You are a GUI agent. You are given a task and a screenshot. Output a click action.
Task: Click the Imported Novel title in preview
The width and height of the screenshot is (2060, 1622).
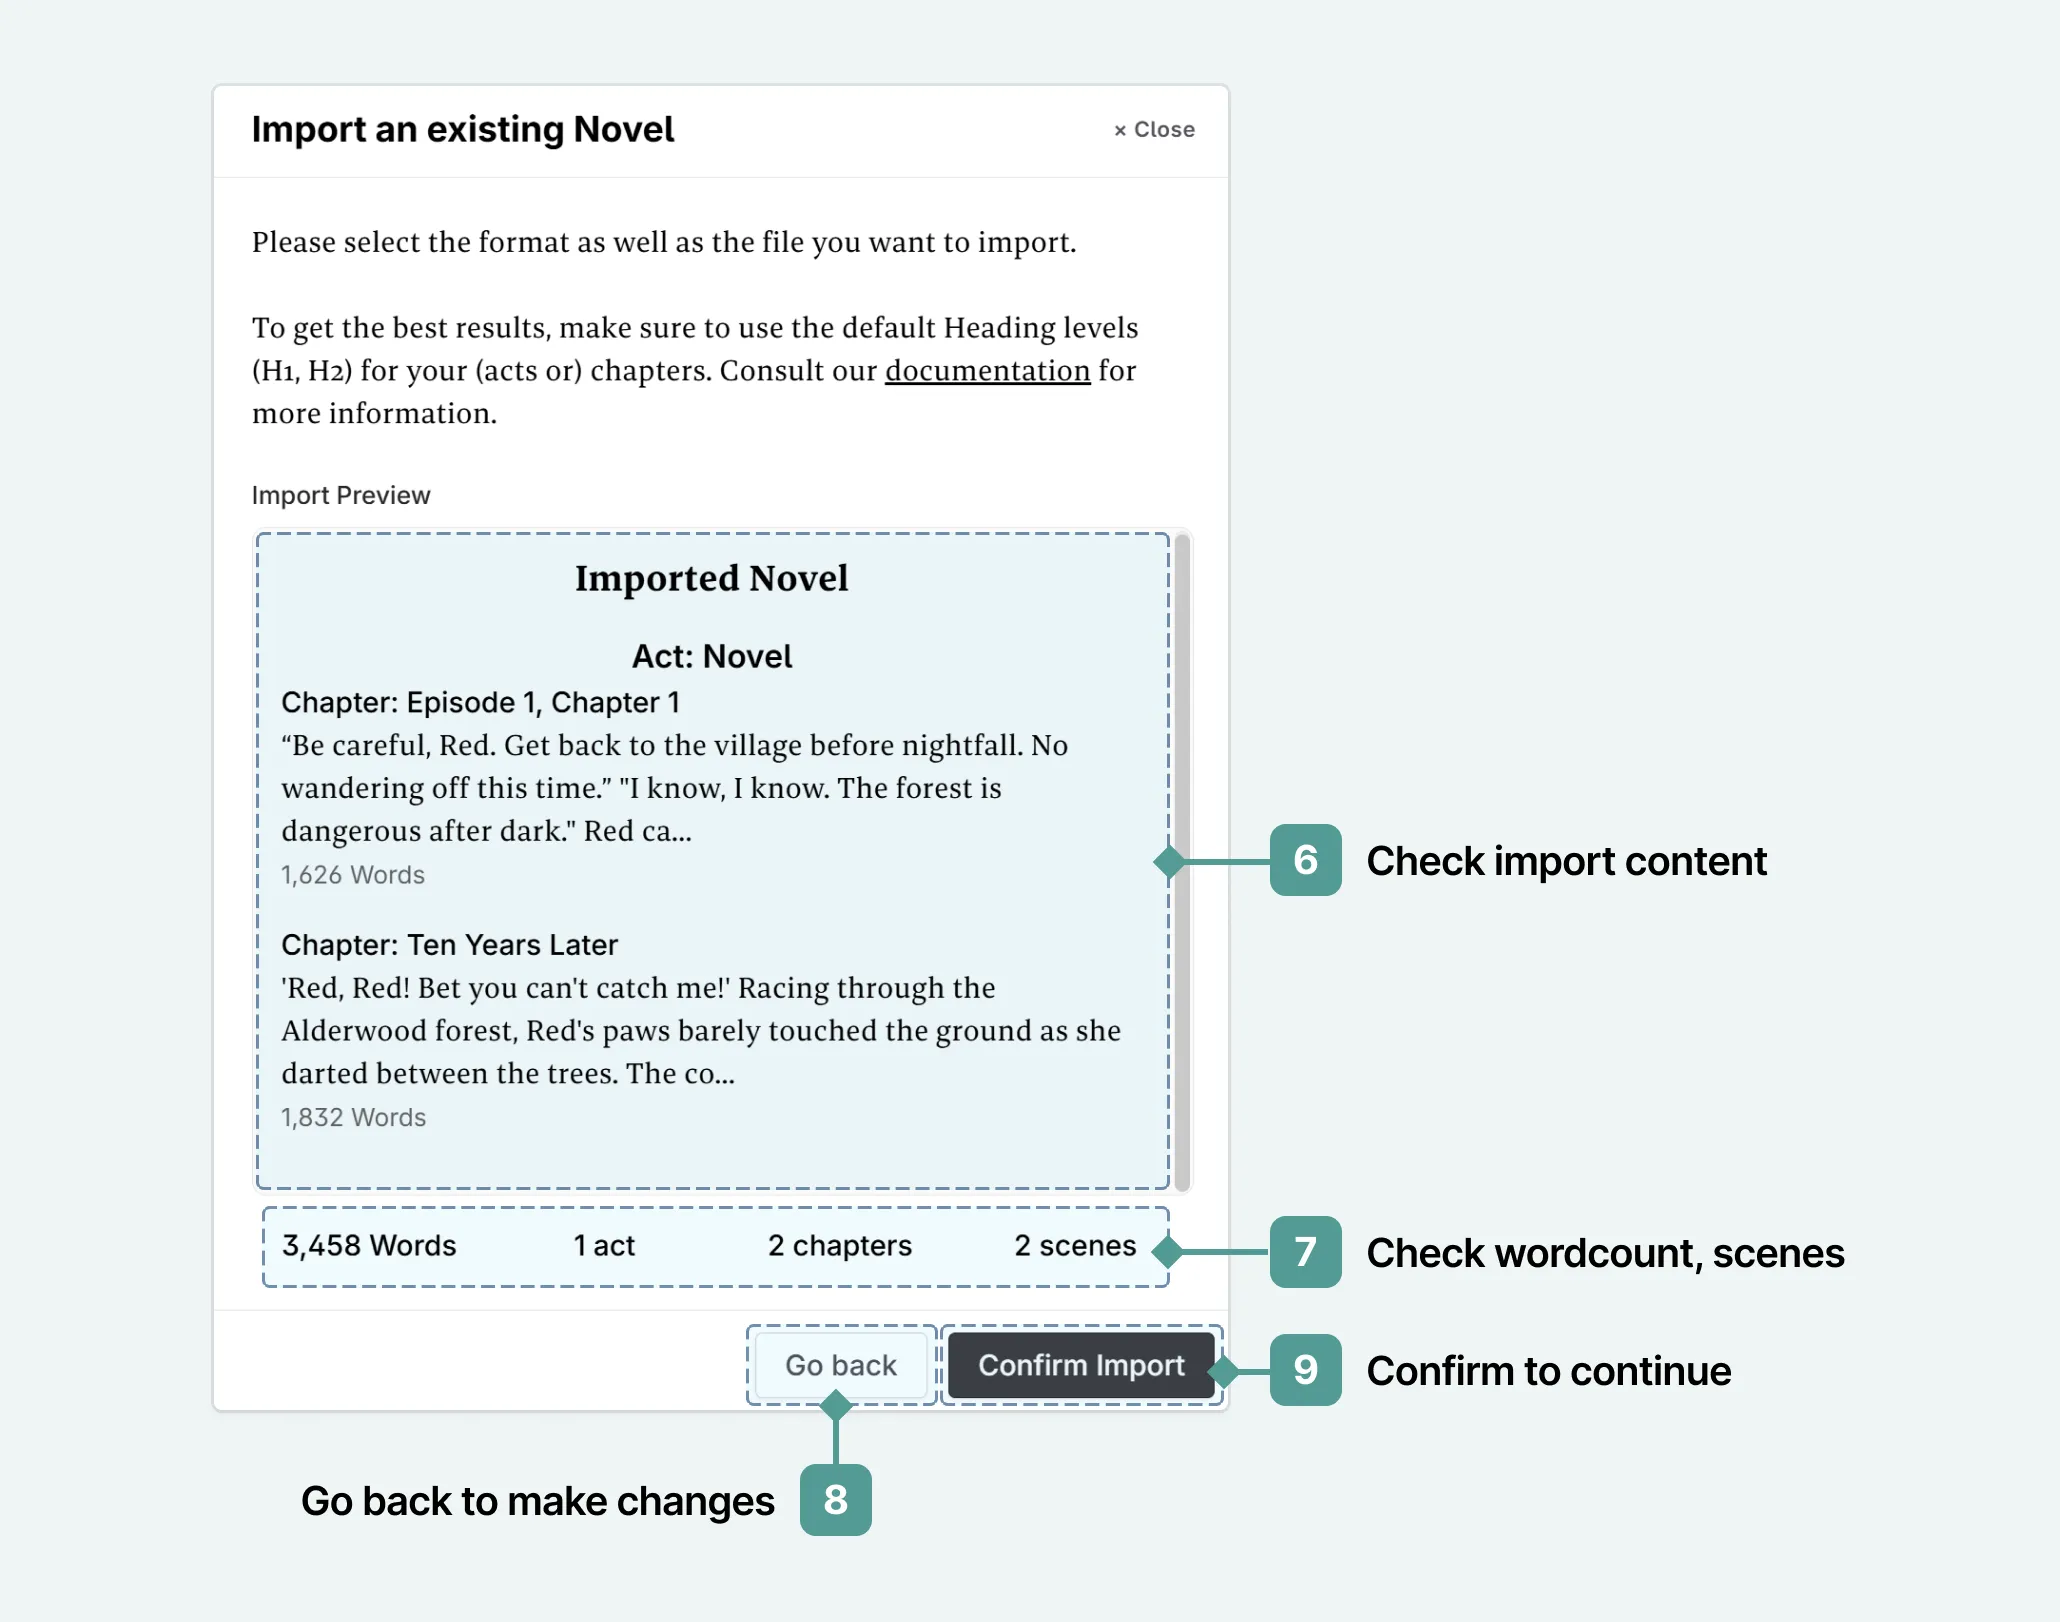pyautogui.click(x=711, y=578)
